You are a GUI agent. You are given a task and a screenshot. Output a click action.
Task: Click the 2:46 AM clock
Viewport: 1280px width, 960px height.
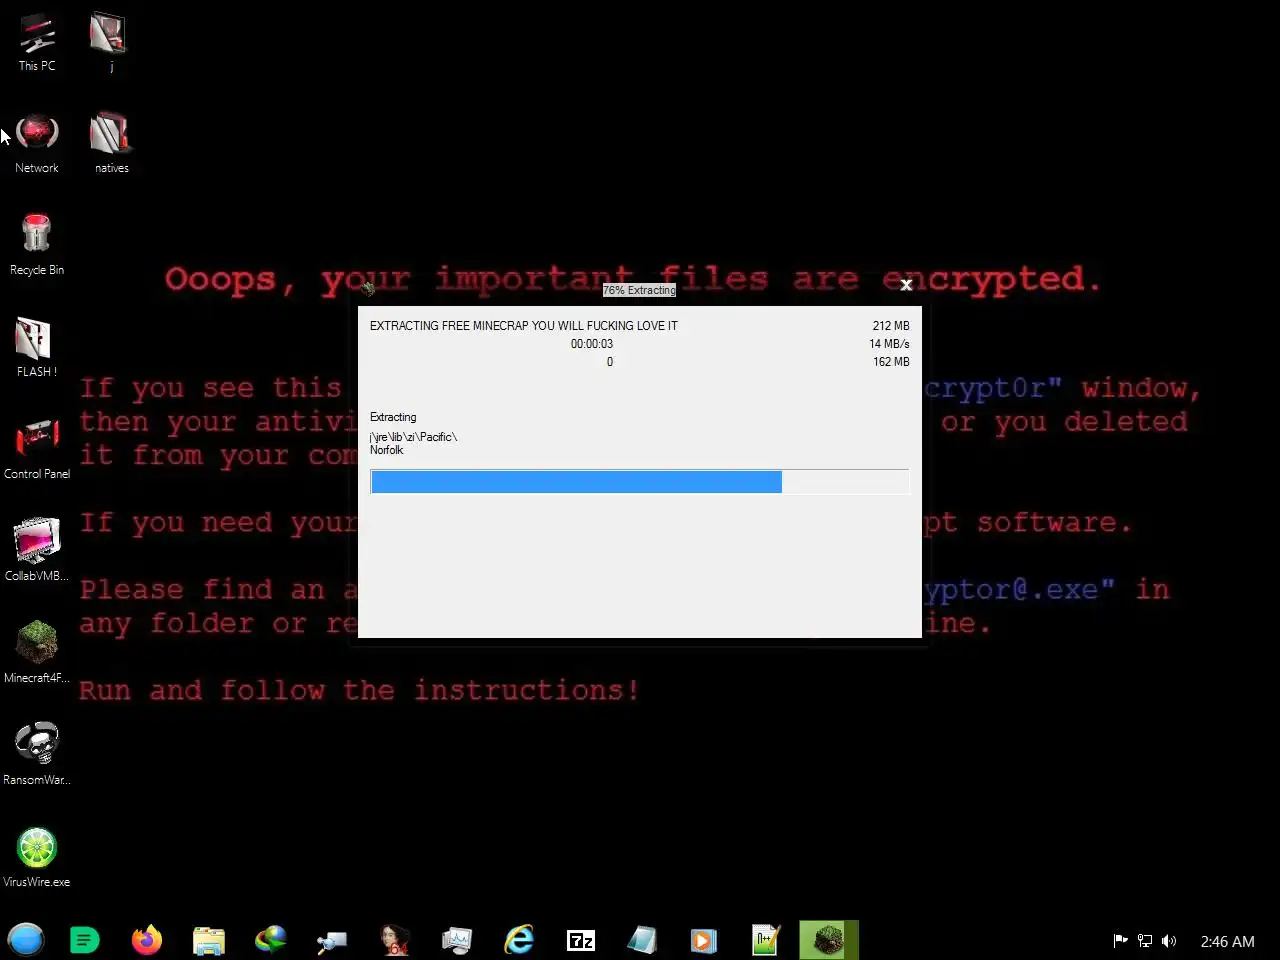[x=1227, y=942]
